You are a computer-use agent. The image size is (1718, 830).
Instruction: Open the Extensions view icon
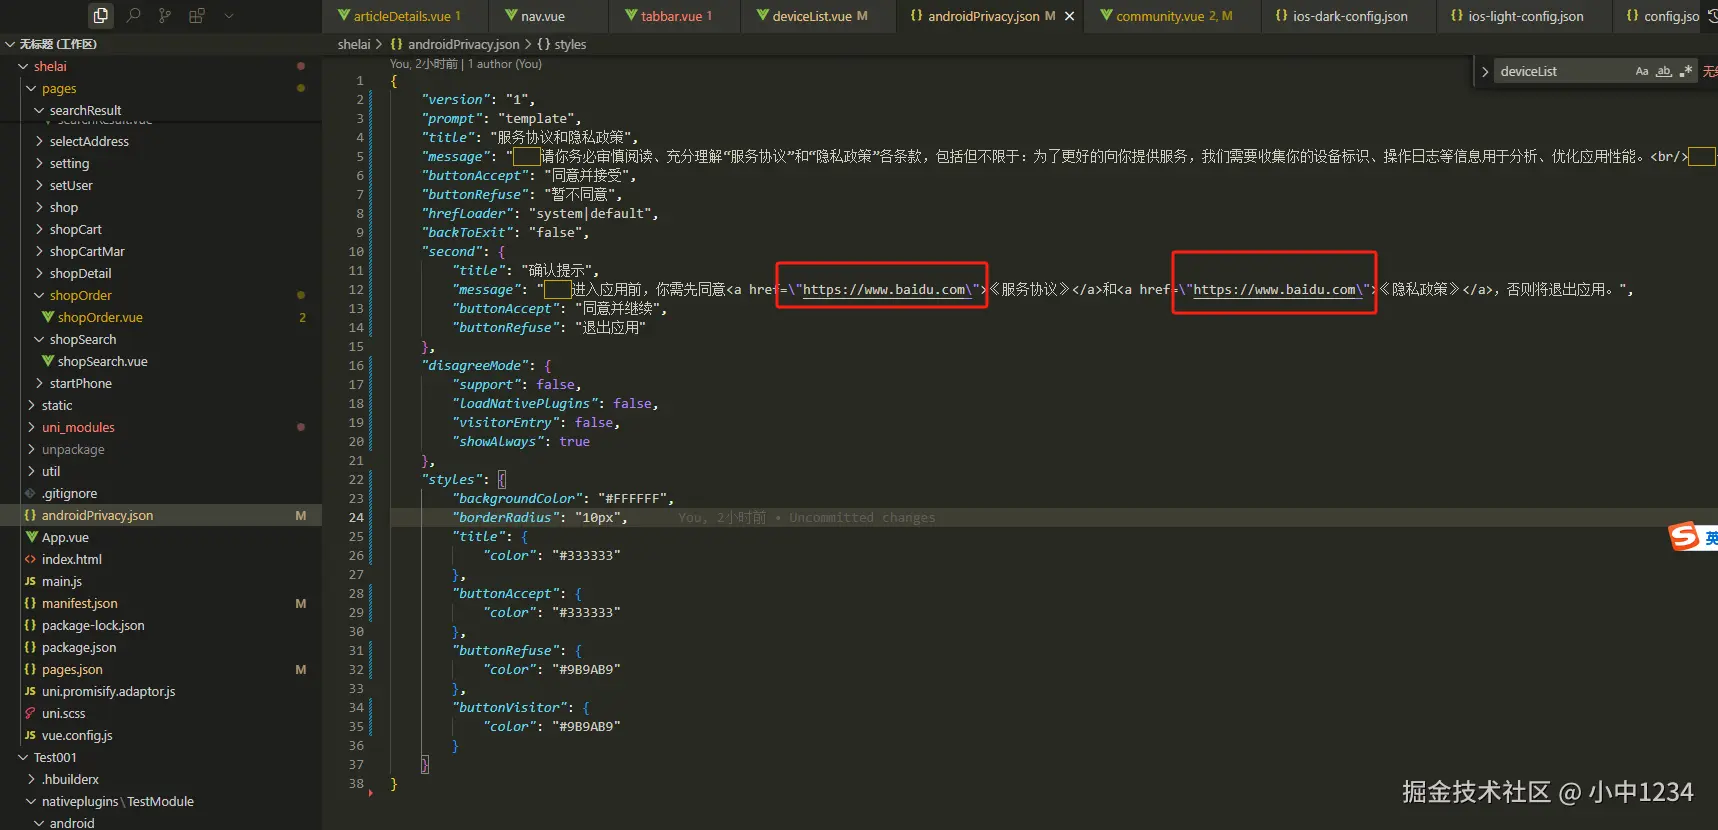(197, 15)
